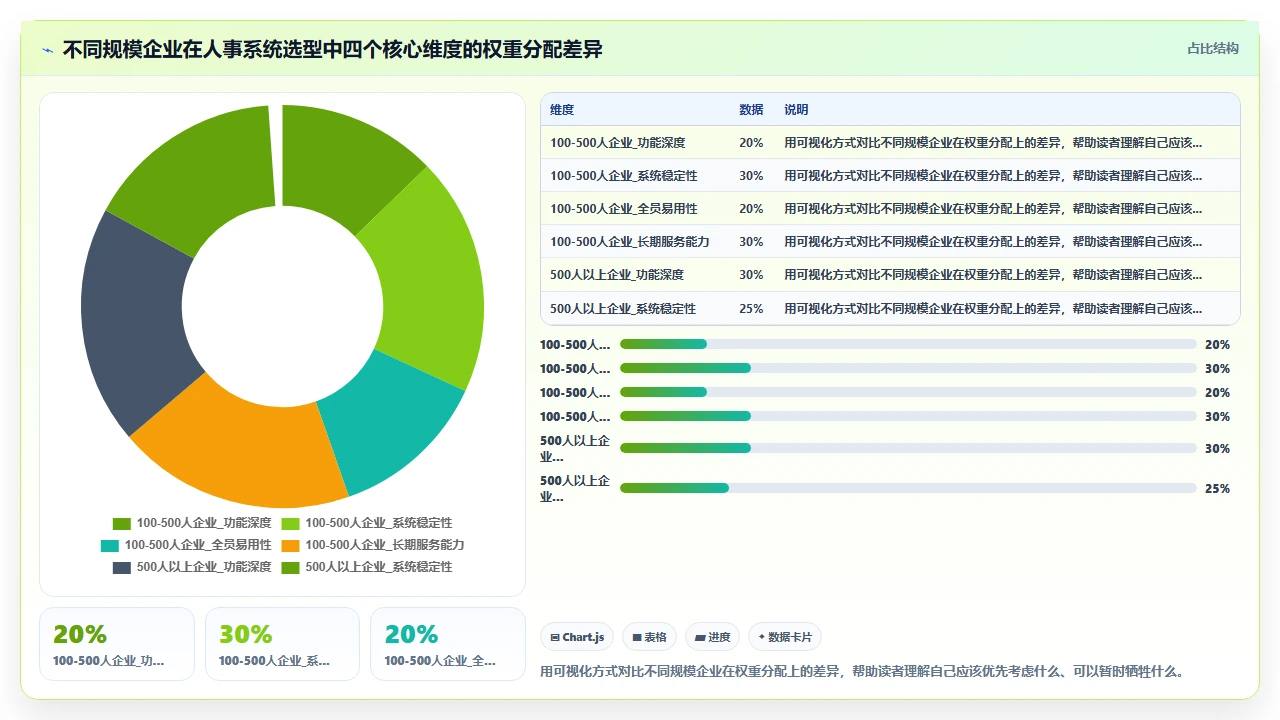Select table cell 100-500人企业_功能深度
Image resolution: width=1280 pixels, height=720 pixels.
coord(618,143)
